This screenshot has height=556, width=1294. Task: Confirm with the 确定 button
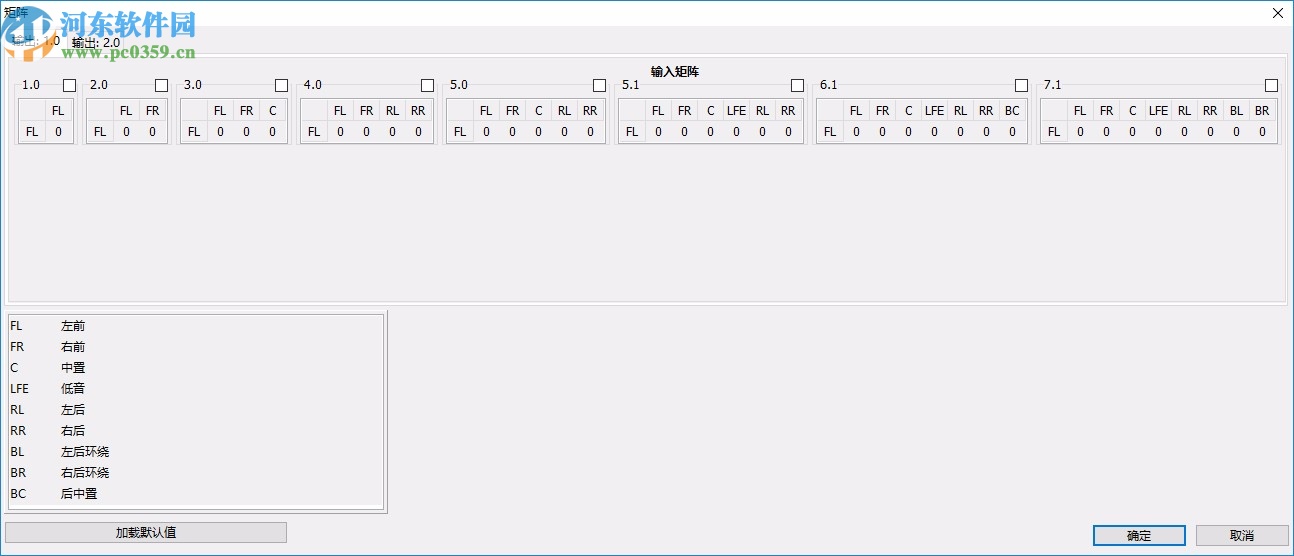[1139, 536]
